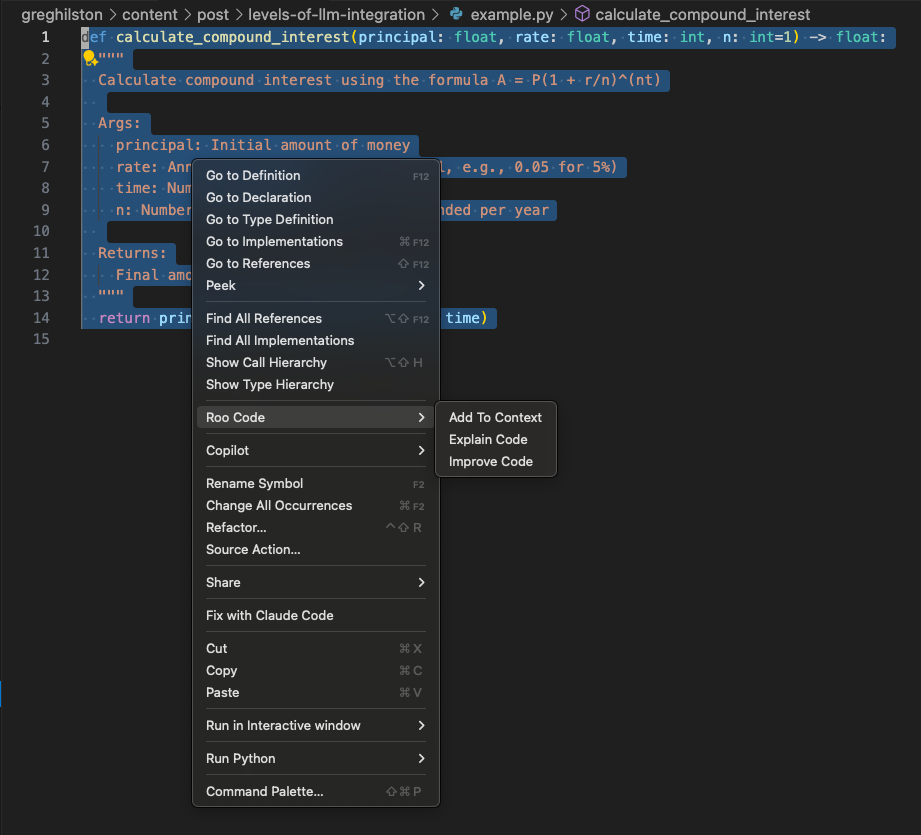Screen dimensions: 921x835
Task: Click the cube symbol icon in breadcrumb
Action: (x=581, y=14)
